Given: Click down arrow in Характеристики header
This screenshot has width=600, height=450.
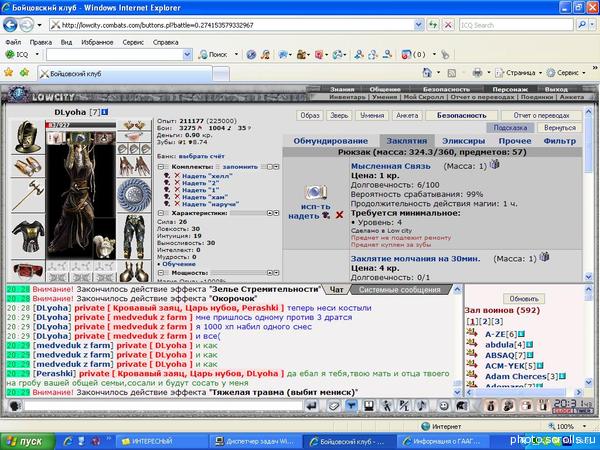Looking at the screenshot, I should coord(276,213).
